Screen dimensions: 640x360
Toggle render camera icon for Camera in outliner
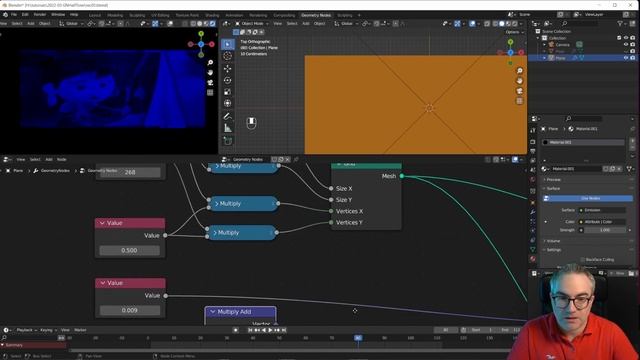[633, 44]
